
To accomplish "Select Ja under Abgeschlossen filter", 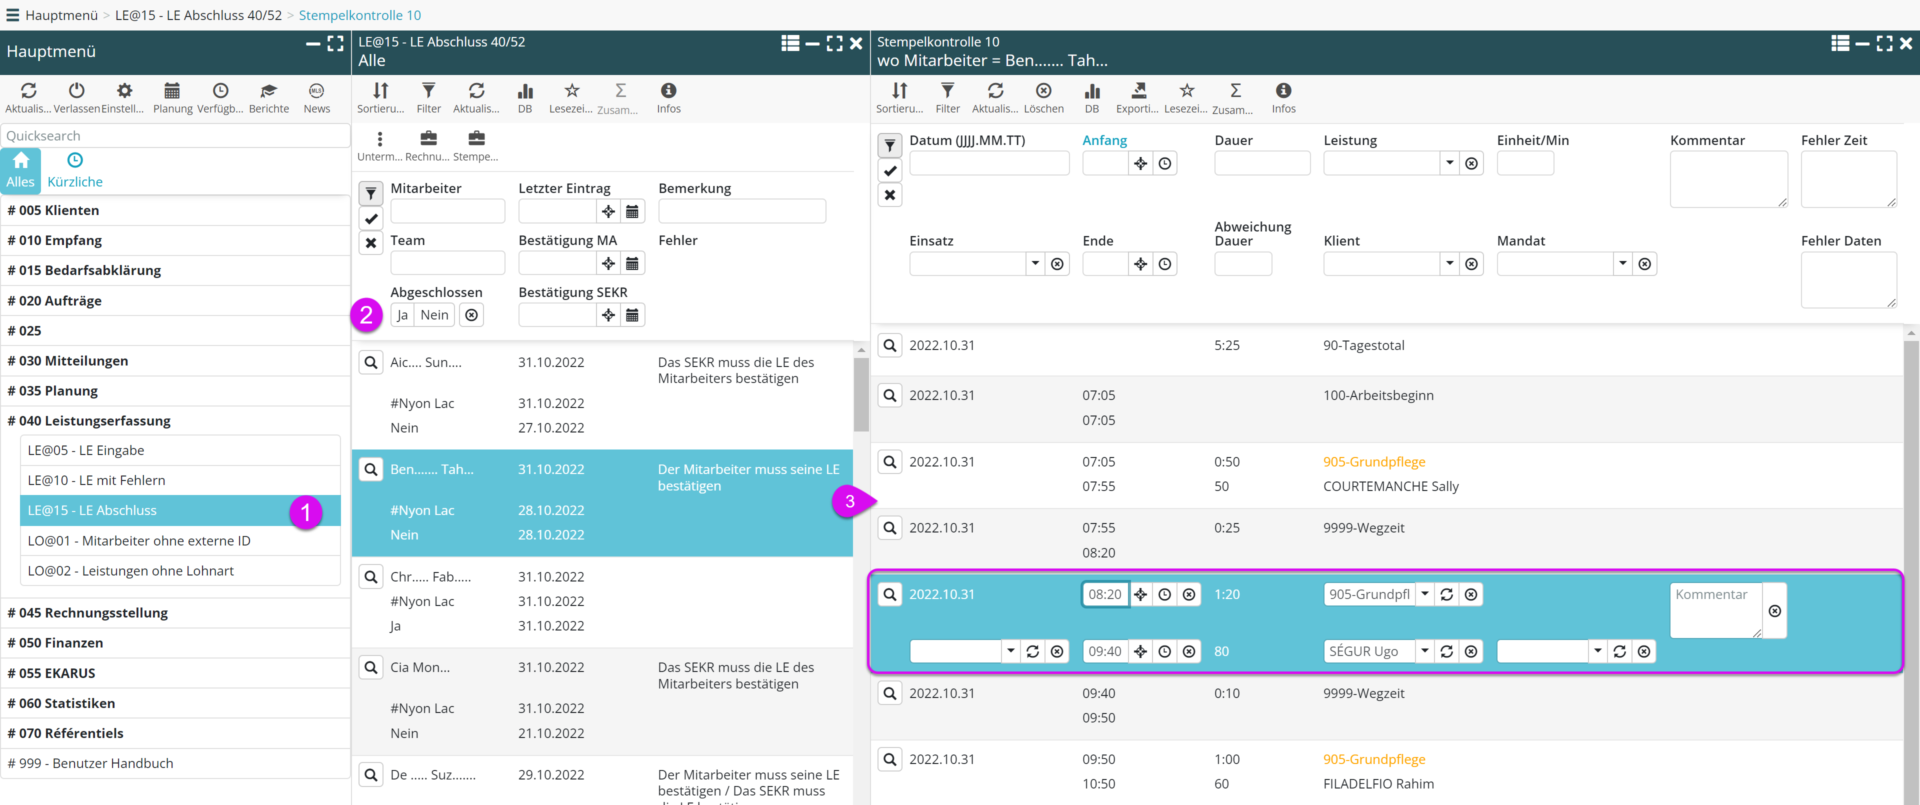I will click(402, 315).
